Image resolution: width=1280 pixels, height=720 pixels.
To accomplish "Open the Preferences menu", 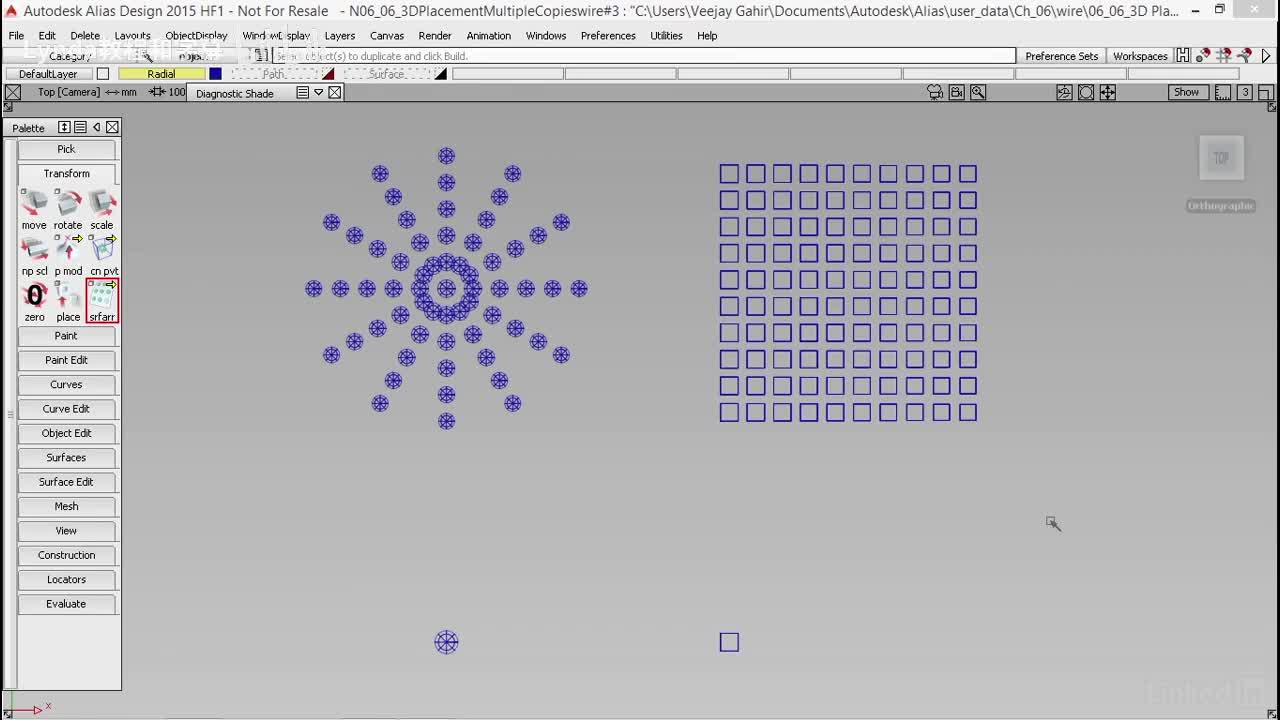I will 608,36.
